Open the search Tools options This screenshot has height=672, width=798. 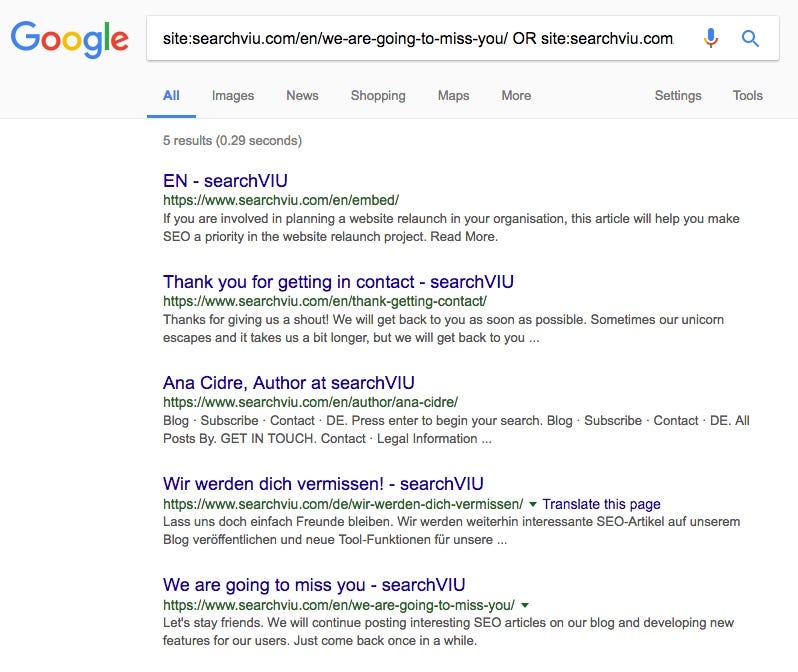[x=748, y=96]
